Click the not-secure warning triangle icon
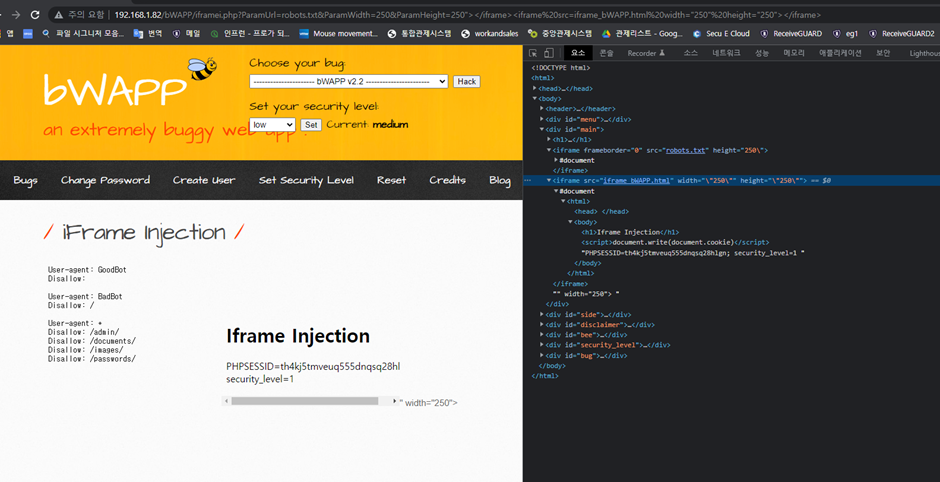Image resolution: width=940 pixels, height=482 pixels. coord(58,14)
